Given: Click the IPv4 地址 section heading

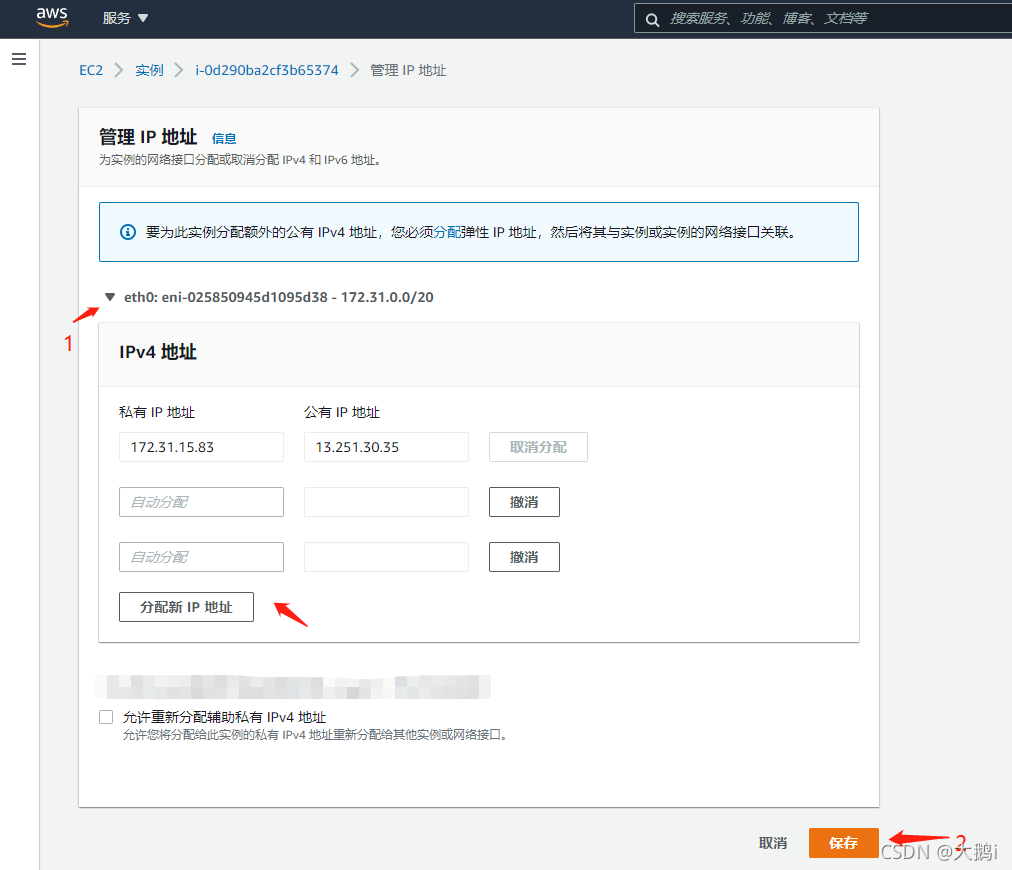Looking at the screenshot, I should [x=158, y=352].
